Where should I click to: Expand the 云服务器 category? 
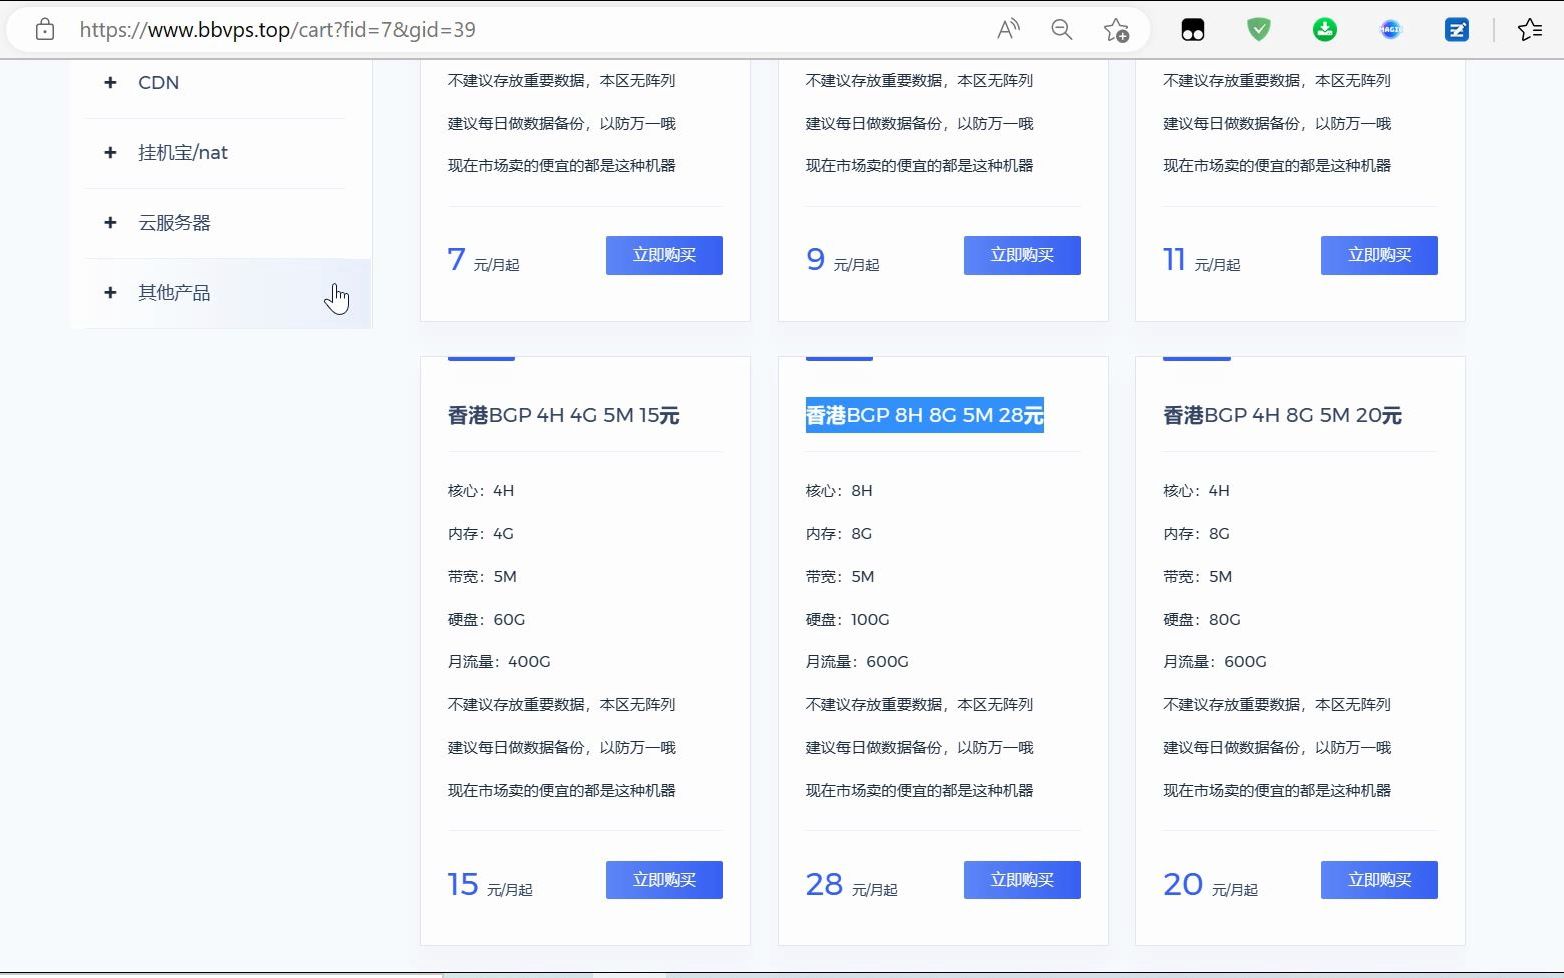[110, 223]
